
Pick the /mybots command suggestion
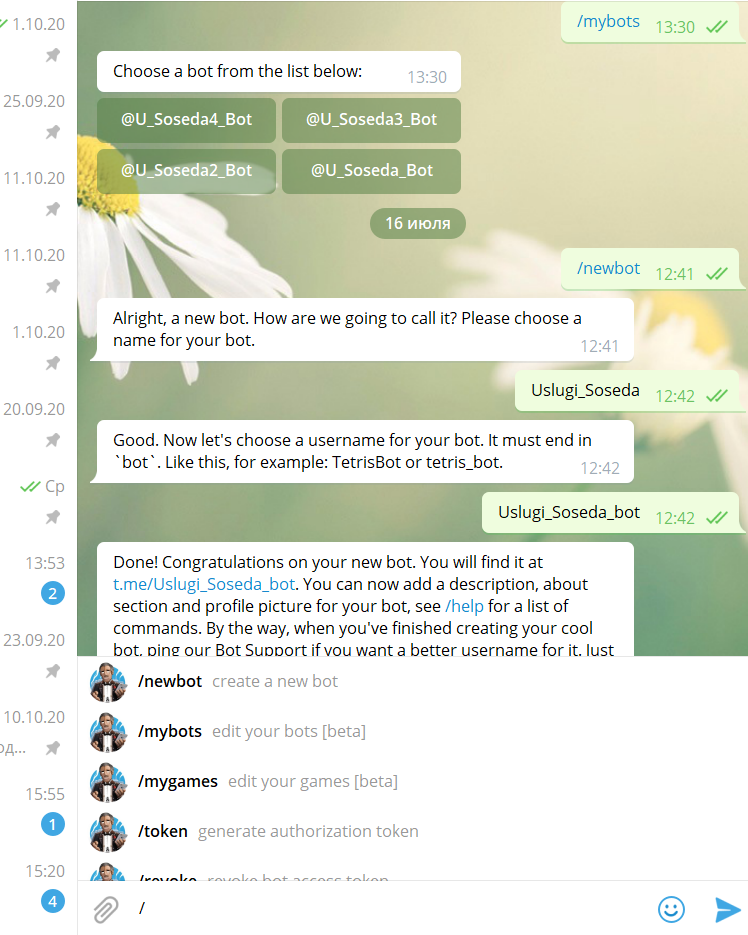click(412, 732)
